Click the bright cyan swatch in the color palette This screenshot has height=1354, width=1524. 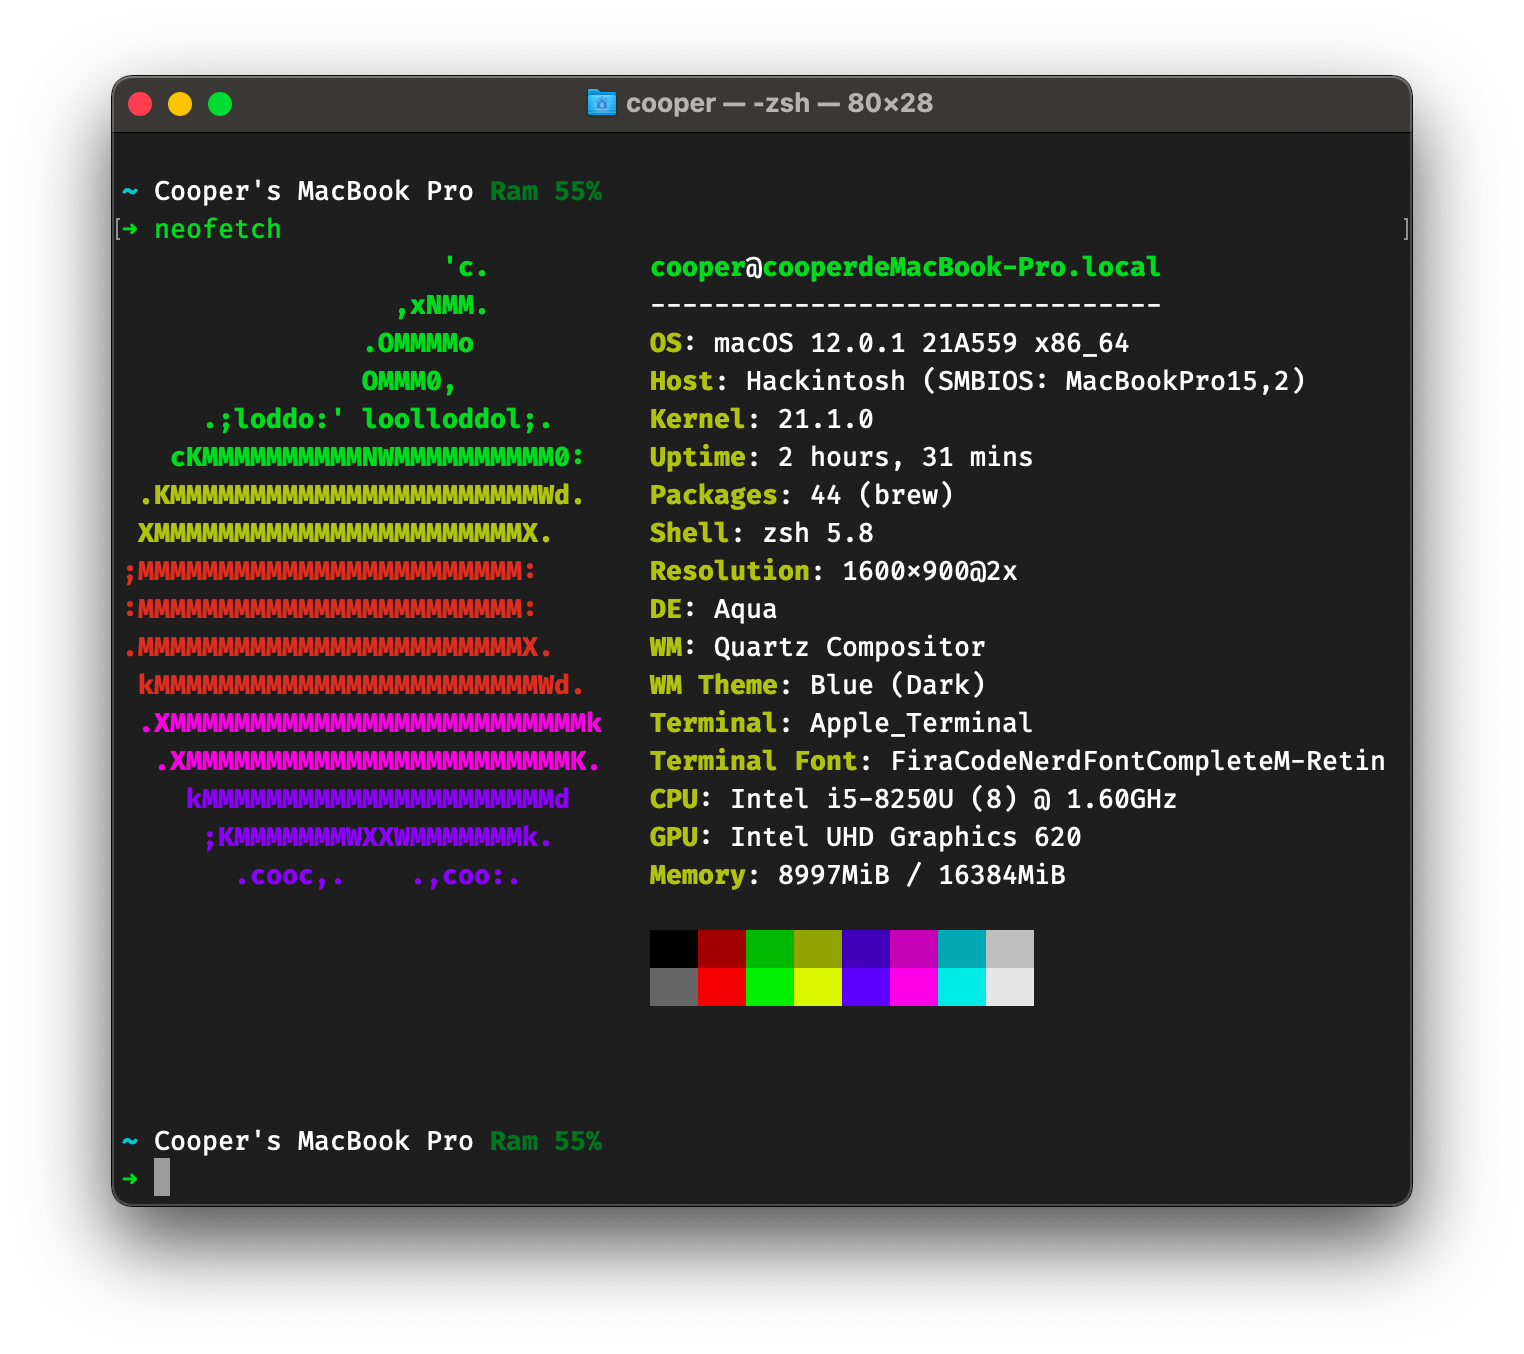pos(962,986)
